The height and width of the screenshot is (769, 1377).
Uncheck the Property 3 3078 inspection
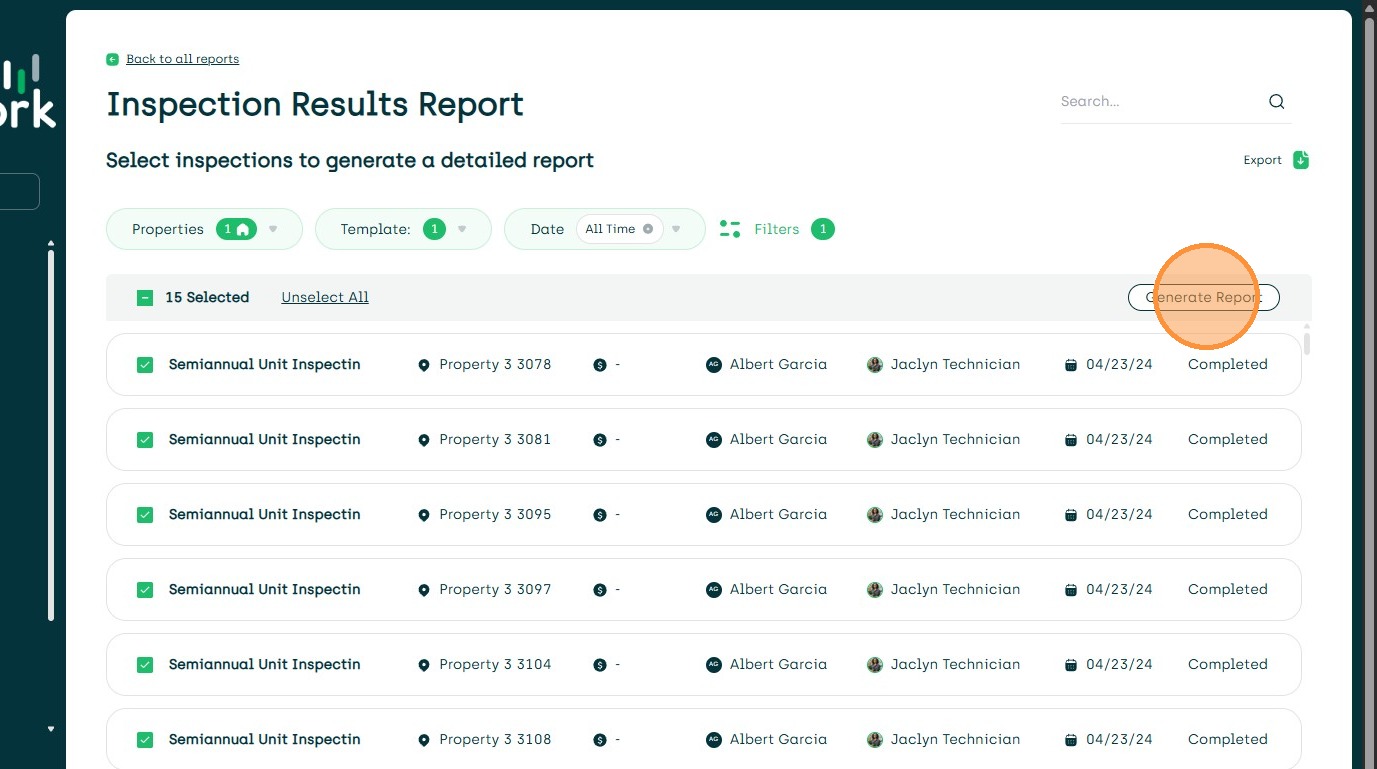coord(145,365)
